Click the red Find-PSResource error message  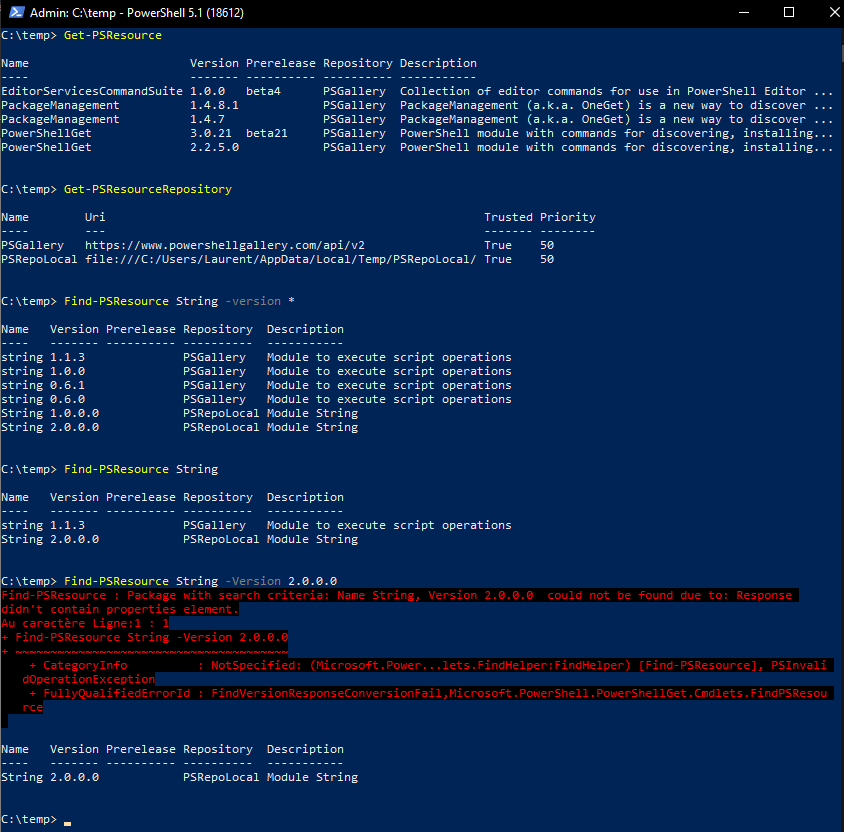(300, 595)
